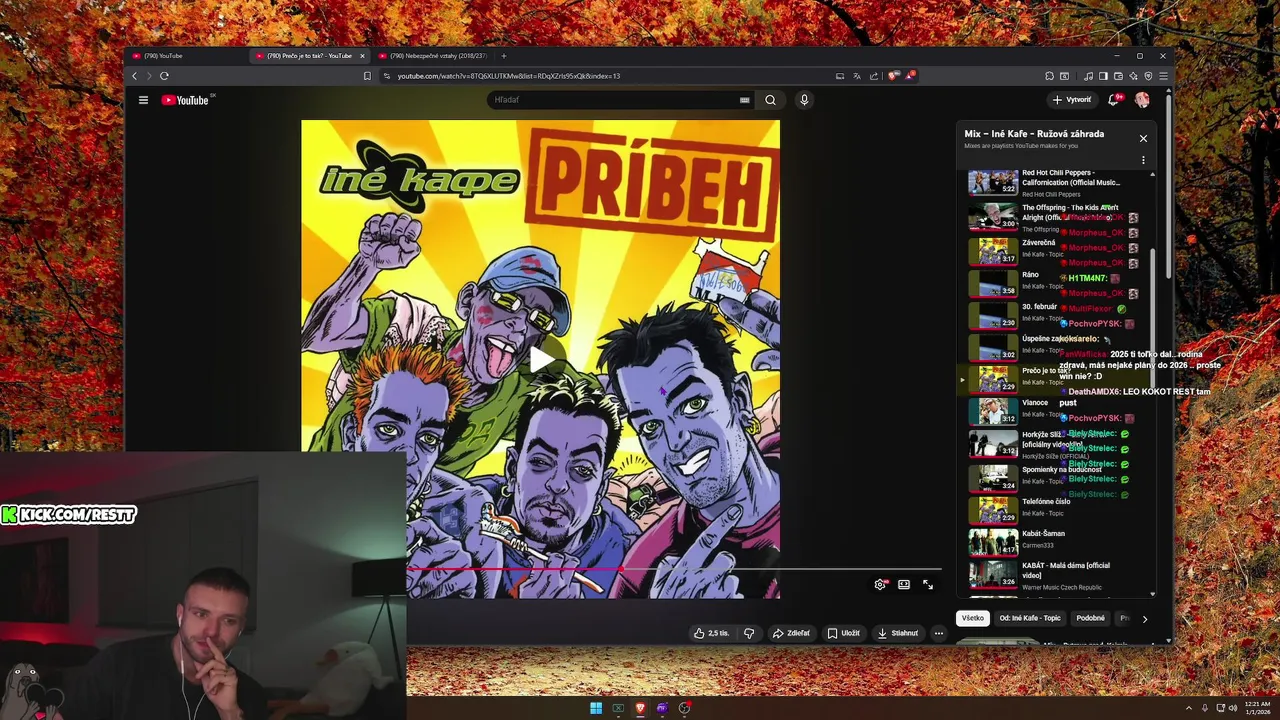Open the video player settings gear
Screen dimensions: 1280x720
[x=880, y=585]
